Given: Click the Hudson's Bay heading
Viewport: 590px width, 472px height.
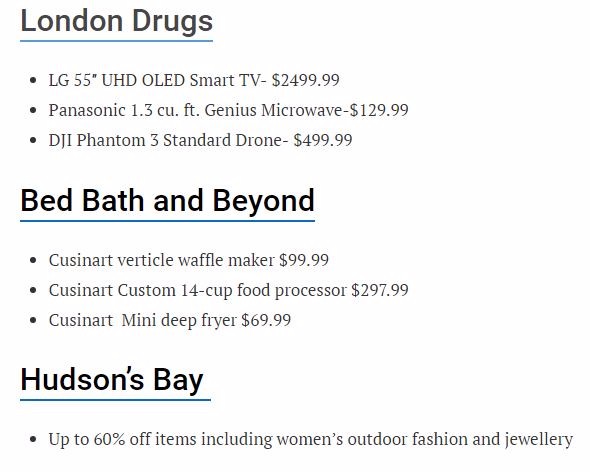Looking at the screenshot, I should 112,380.
